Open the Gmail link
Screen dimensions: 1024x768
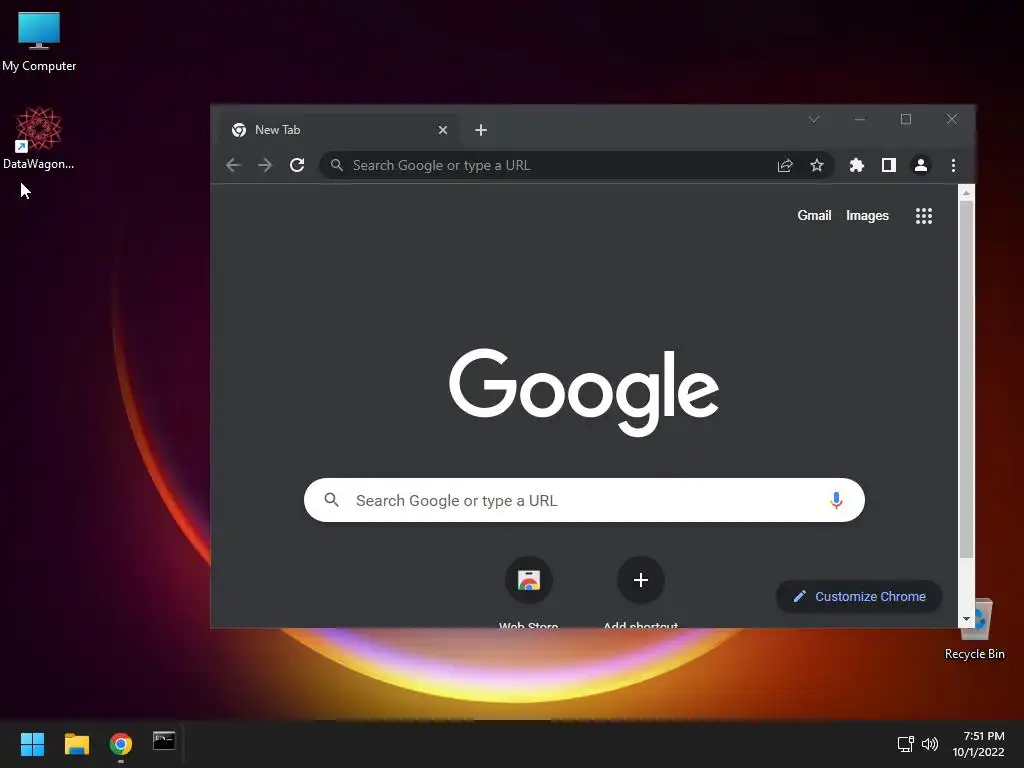(x=814, y=216)
